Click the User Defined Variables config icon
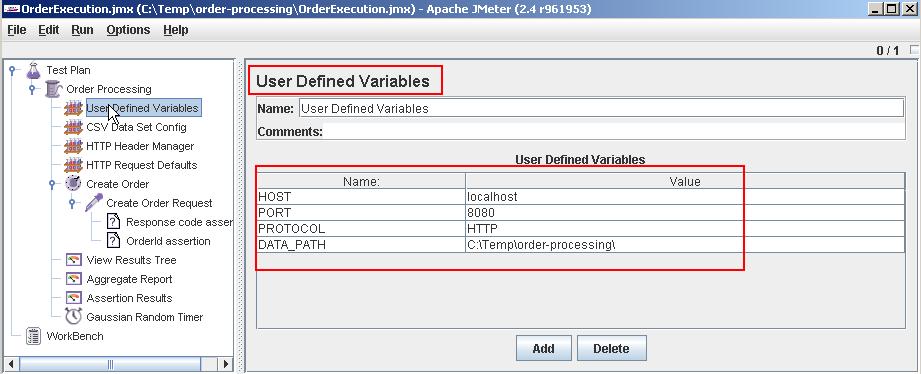The width and height of the screenshot is (921, 374). (73, 108)
